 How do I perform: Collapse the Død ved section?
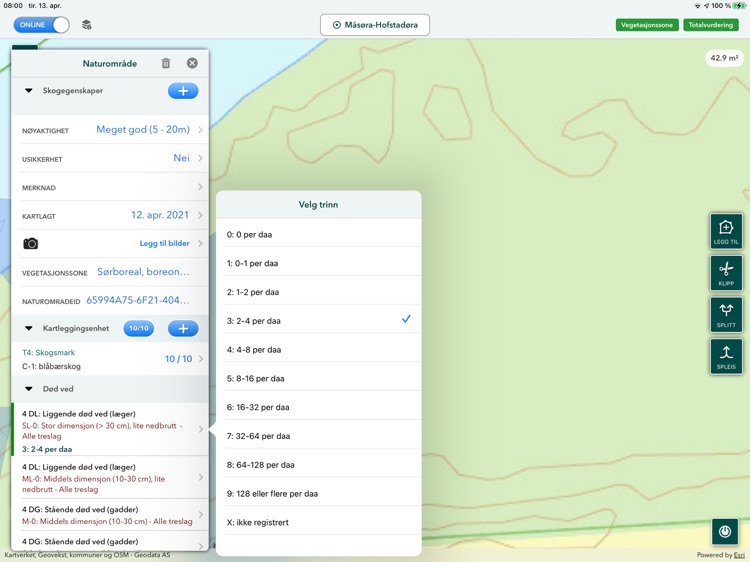(x=29, y=389)
